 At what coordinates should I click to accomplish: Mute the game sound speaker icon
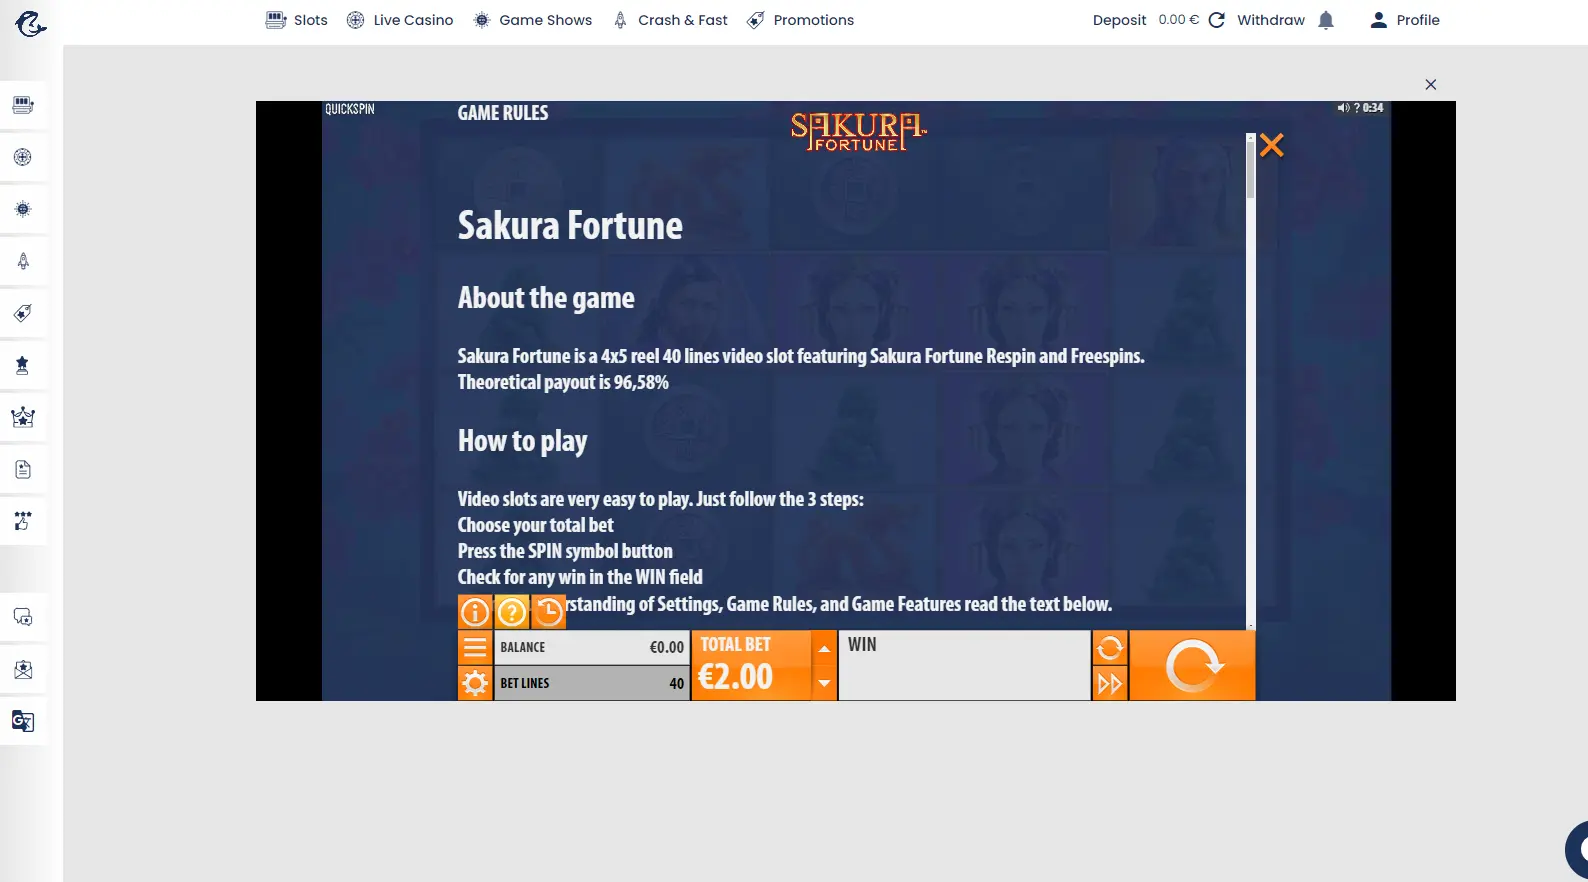[1343, 108]
